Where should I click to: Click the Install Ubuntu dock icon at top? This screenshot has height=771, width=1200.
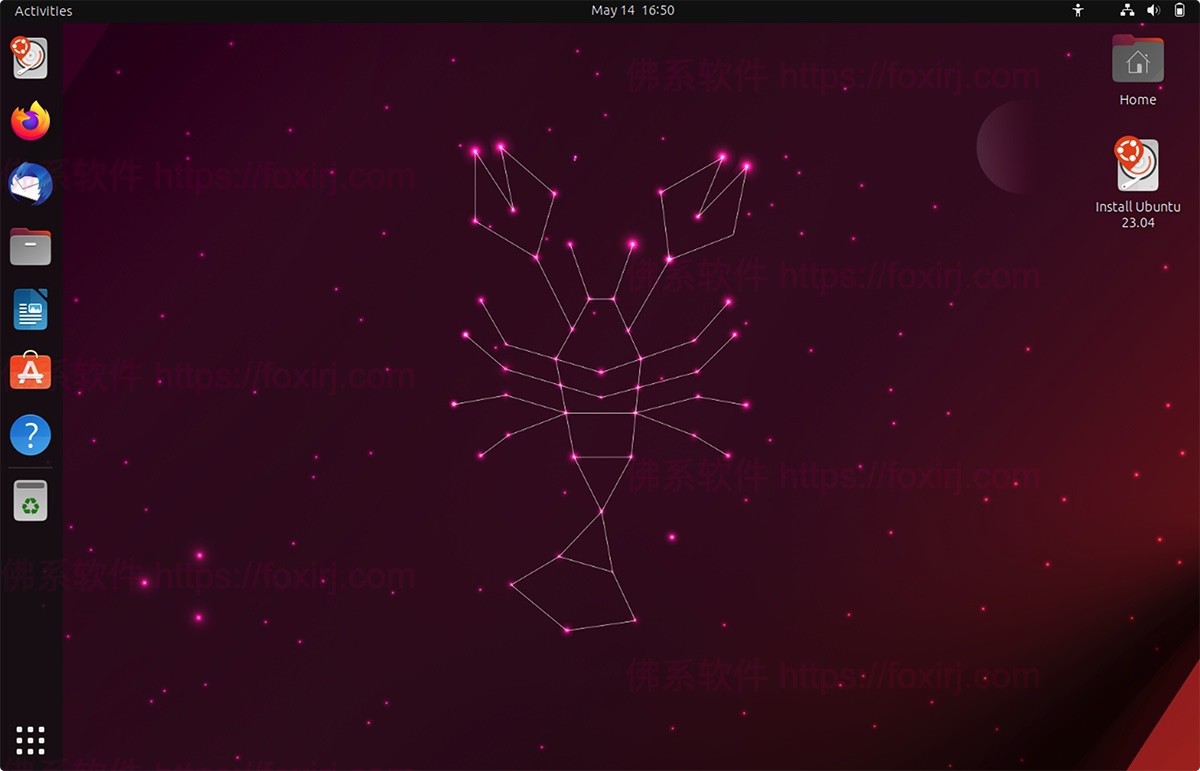click(x=30, y=58)
